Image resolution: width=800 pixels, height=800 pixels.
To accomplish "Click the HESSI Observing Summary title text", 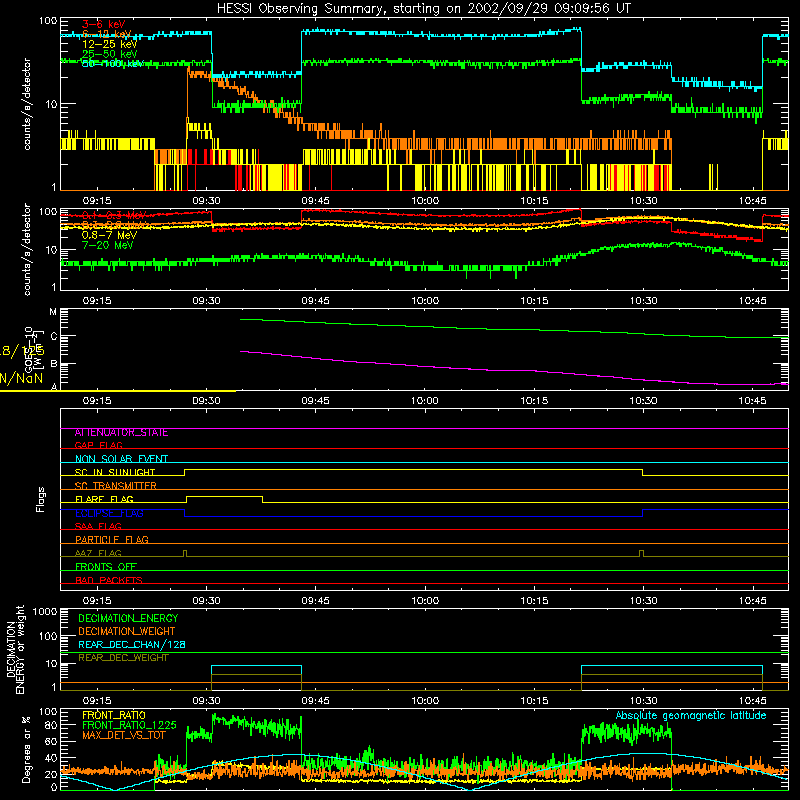I will click(x=423, y=8).
